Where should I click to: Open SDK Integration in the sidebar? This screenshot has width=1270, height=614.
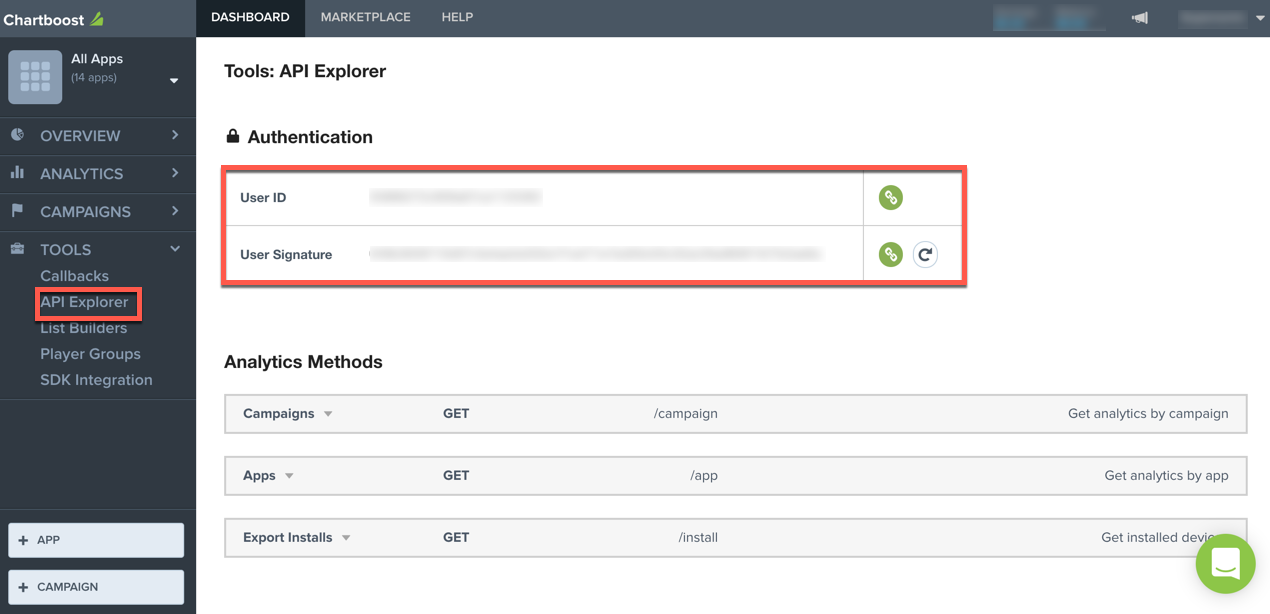pos(96,380)
